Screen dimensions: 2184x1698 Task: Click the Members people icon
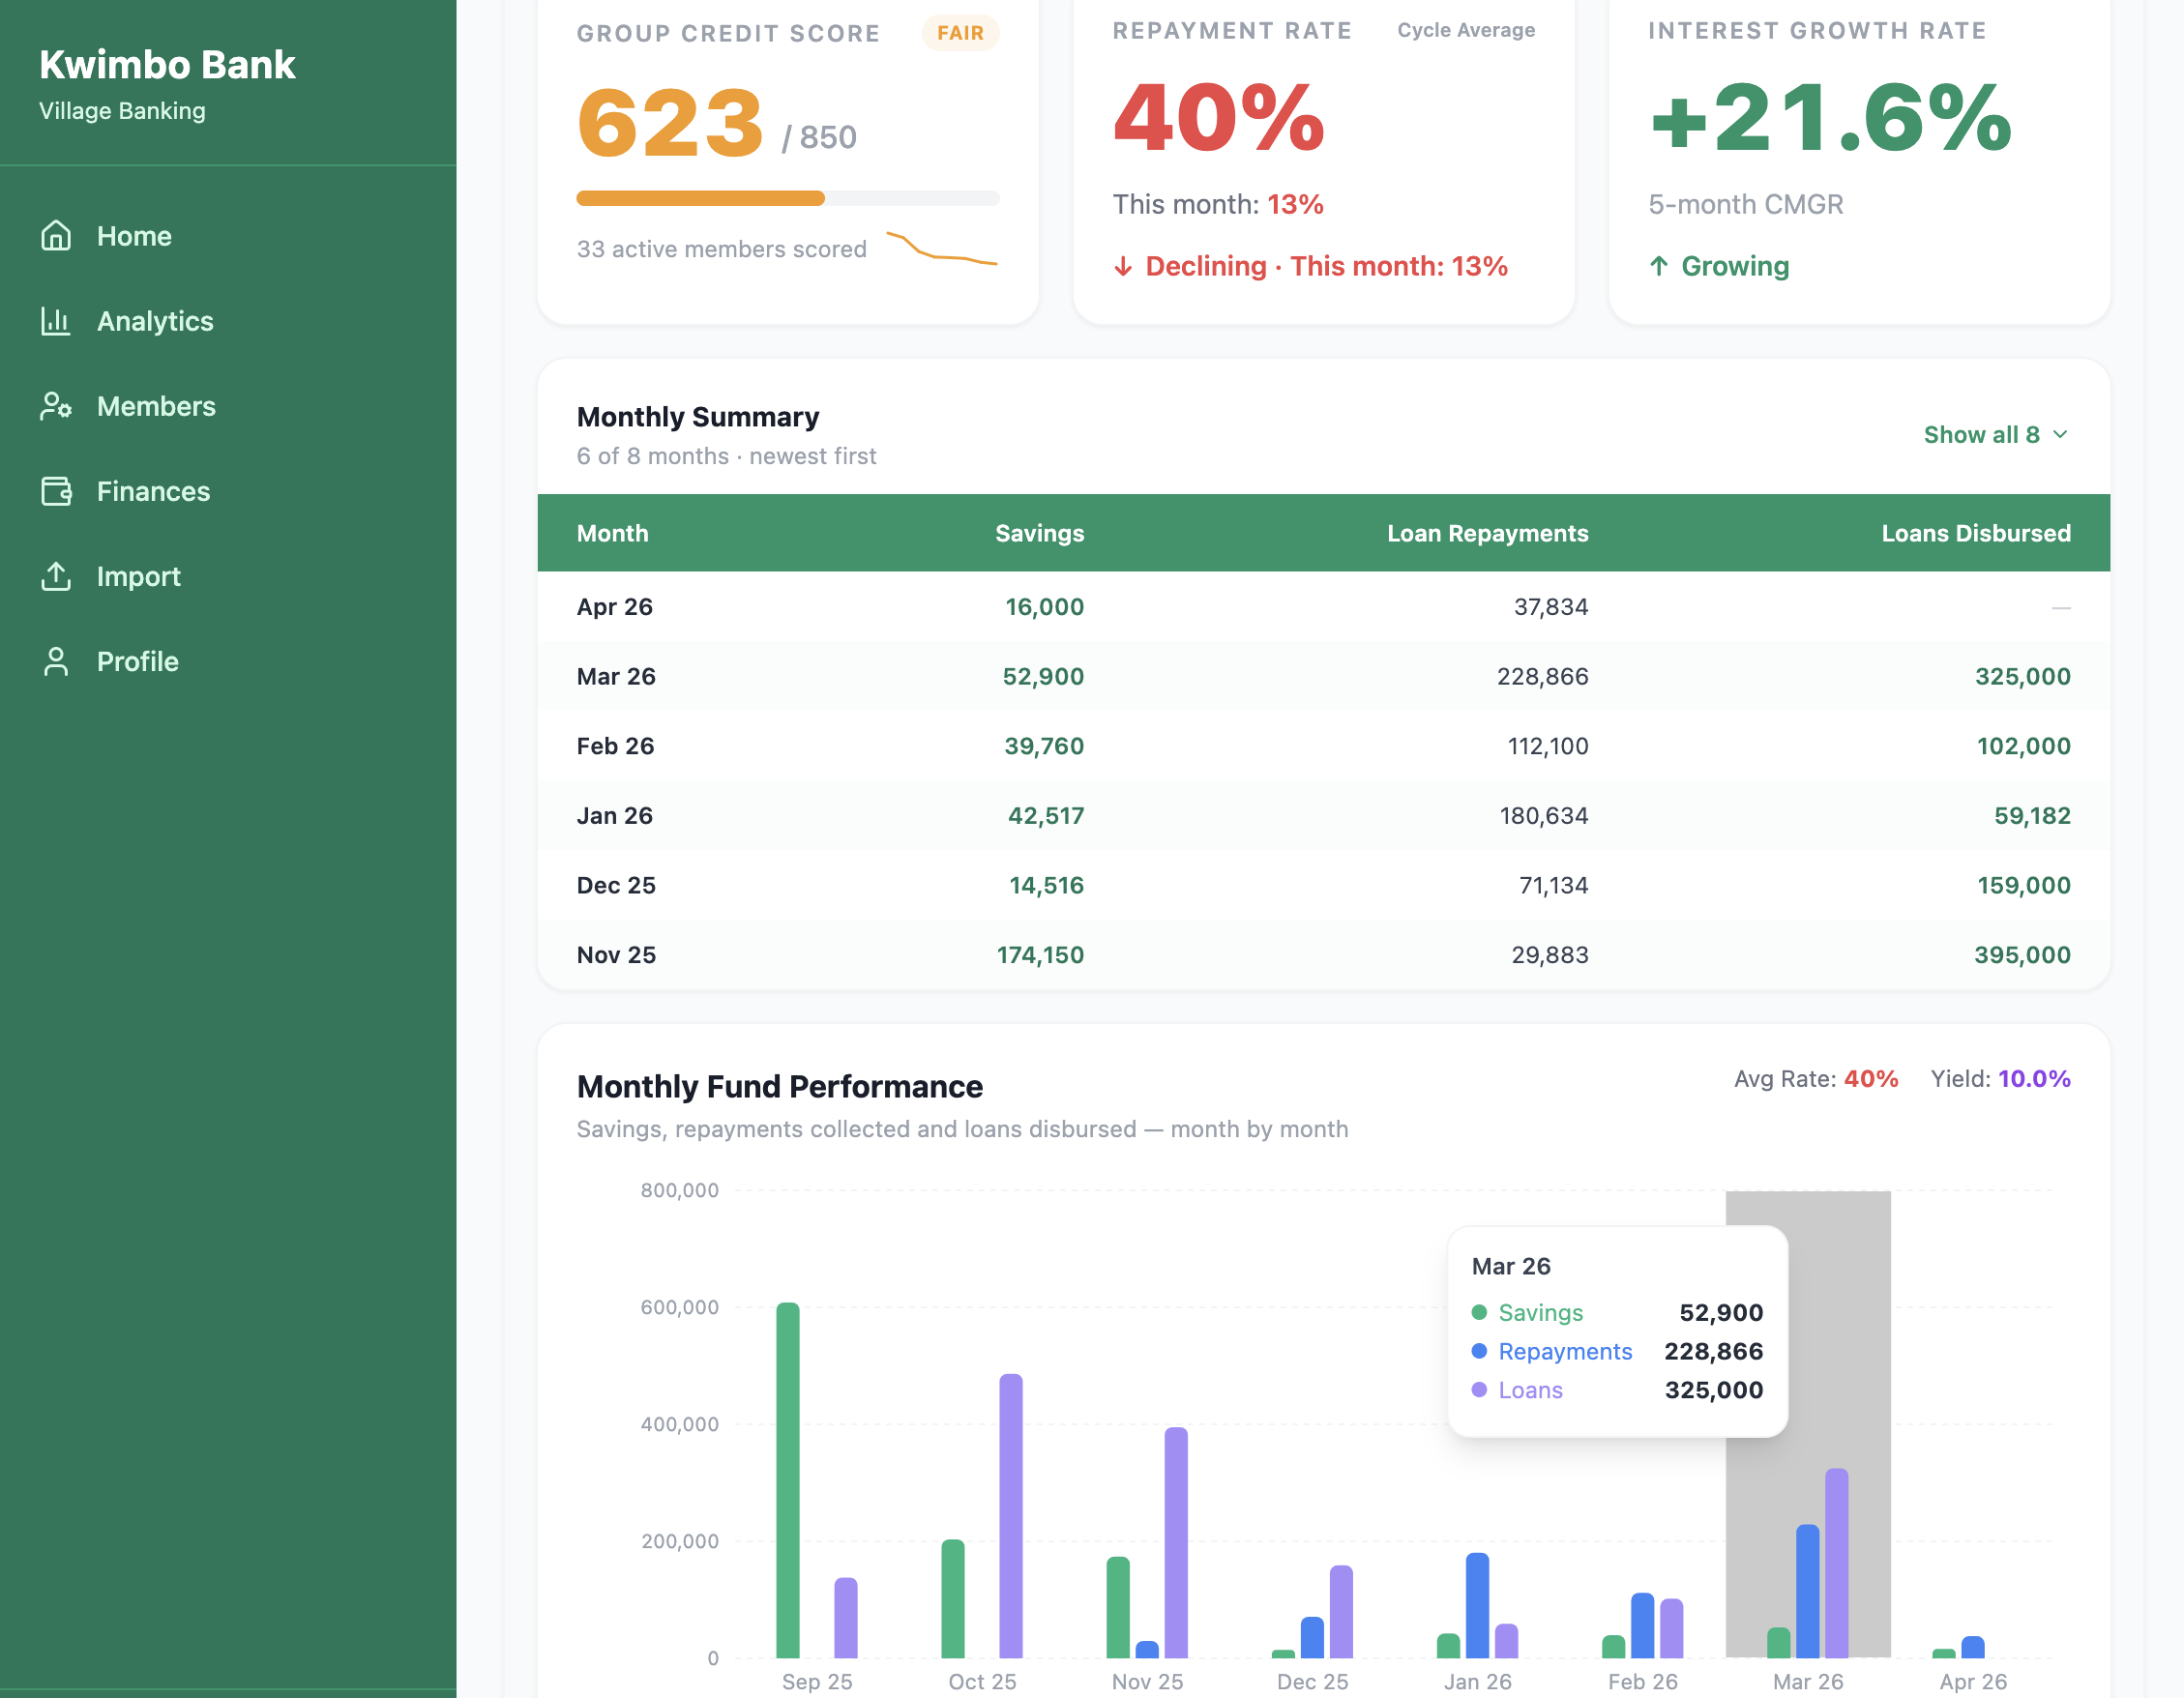56,406
